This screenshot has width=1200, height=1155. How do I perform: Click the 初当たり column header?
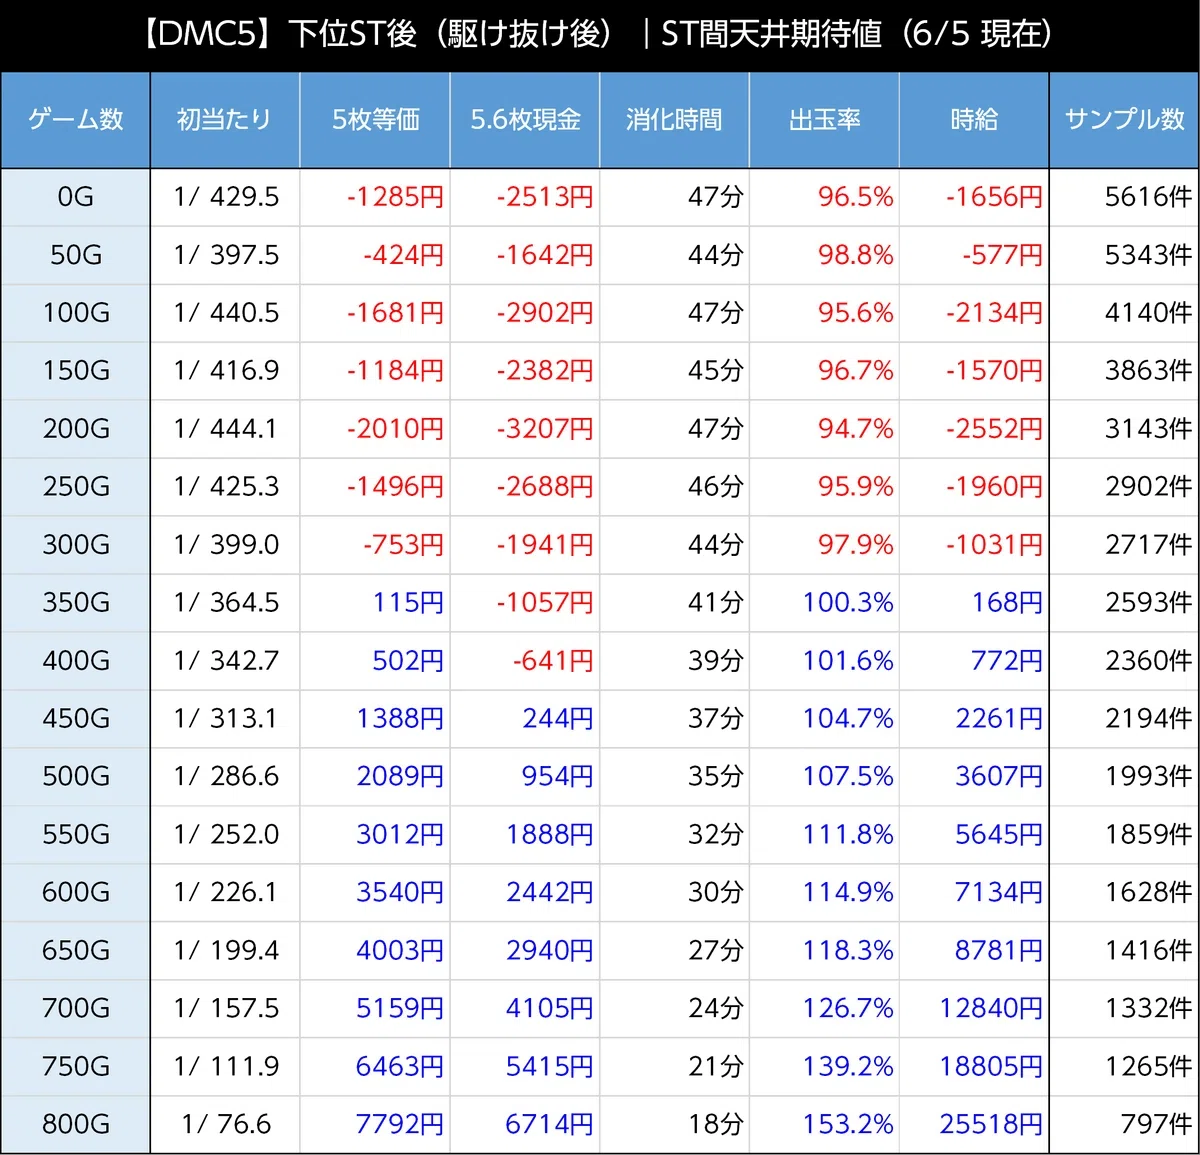[225, 120]
